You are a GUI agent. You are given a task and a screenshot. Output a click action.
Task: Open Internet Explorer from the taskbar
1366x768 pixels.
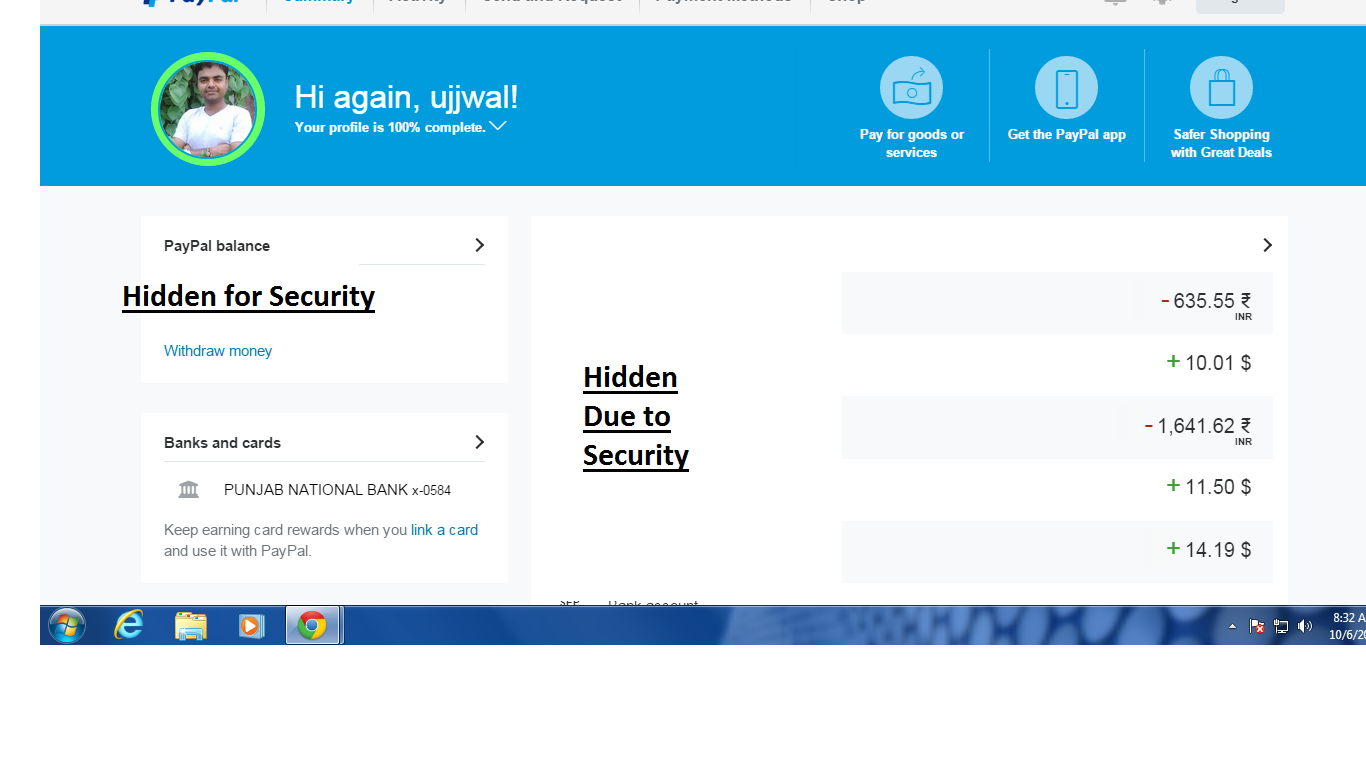tap(129, 626)
